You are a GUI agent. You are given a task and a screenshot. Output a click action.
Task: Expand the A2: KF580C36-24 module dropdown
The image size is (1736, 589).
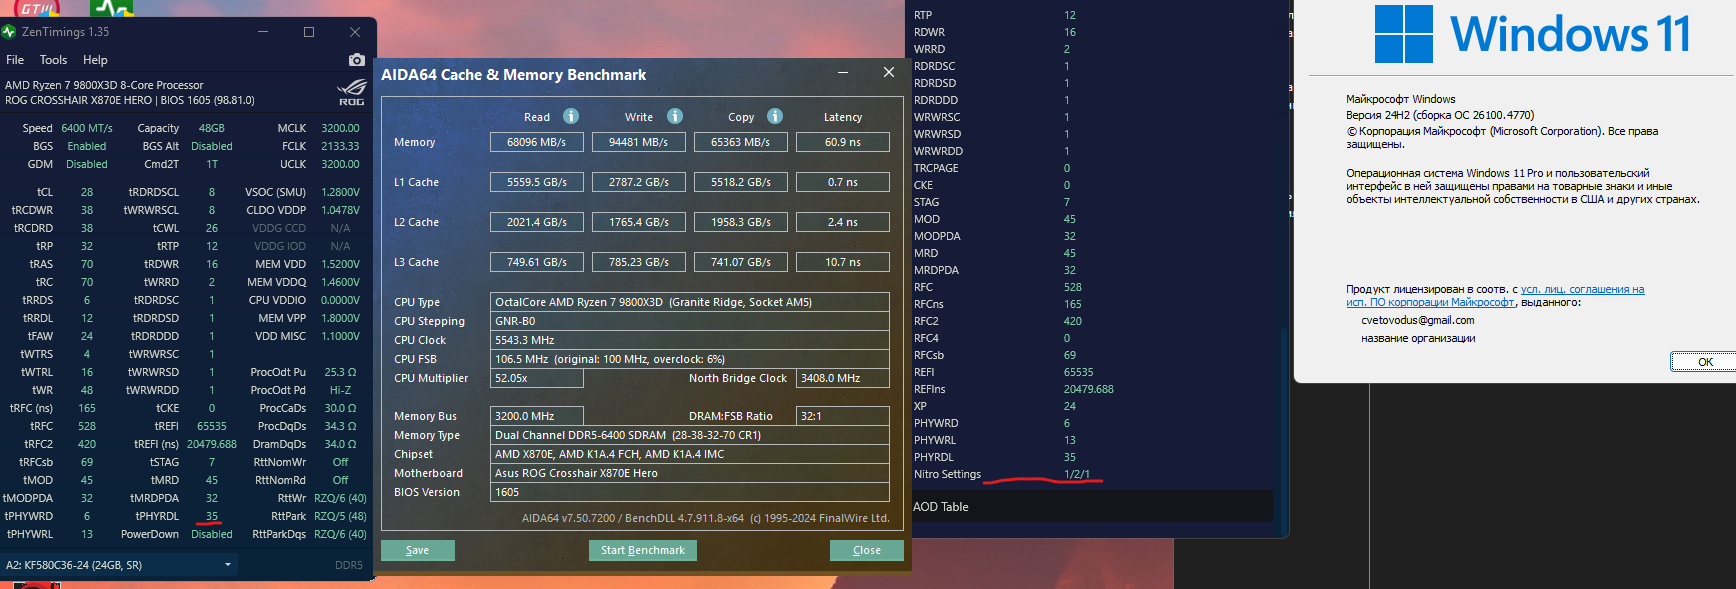[x=120, y=565]
